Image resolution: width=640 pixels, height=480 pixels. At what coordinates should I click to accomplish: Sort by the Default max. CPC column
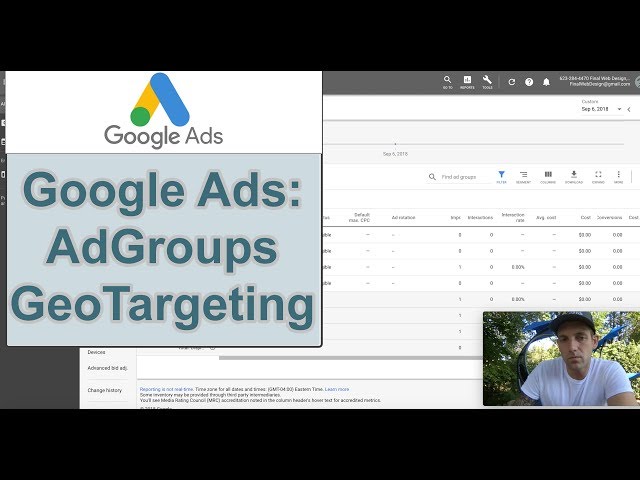[359, 218]
